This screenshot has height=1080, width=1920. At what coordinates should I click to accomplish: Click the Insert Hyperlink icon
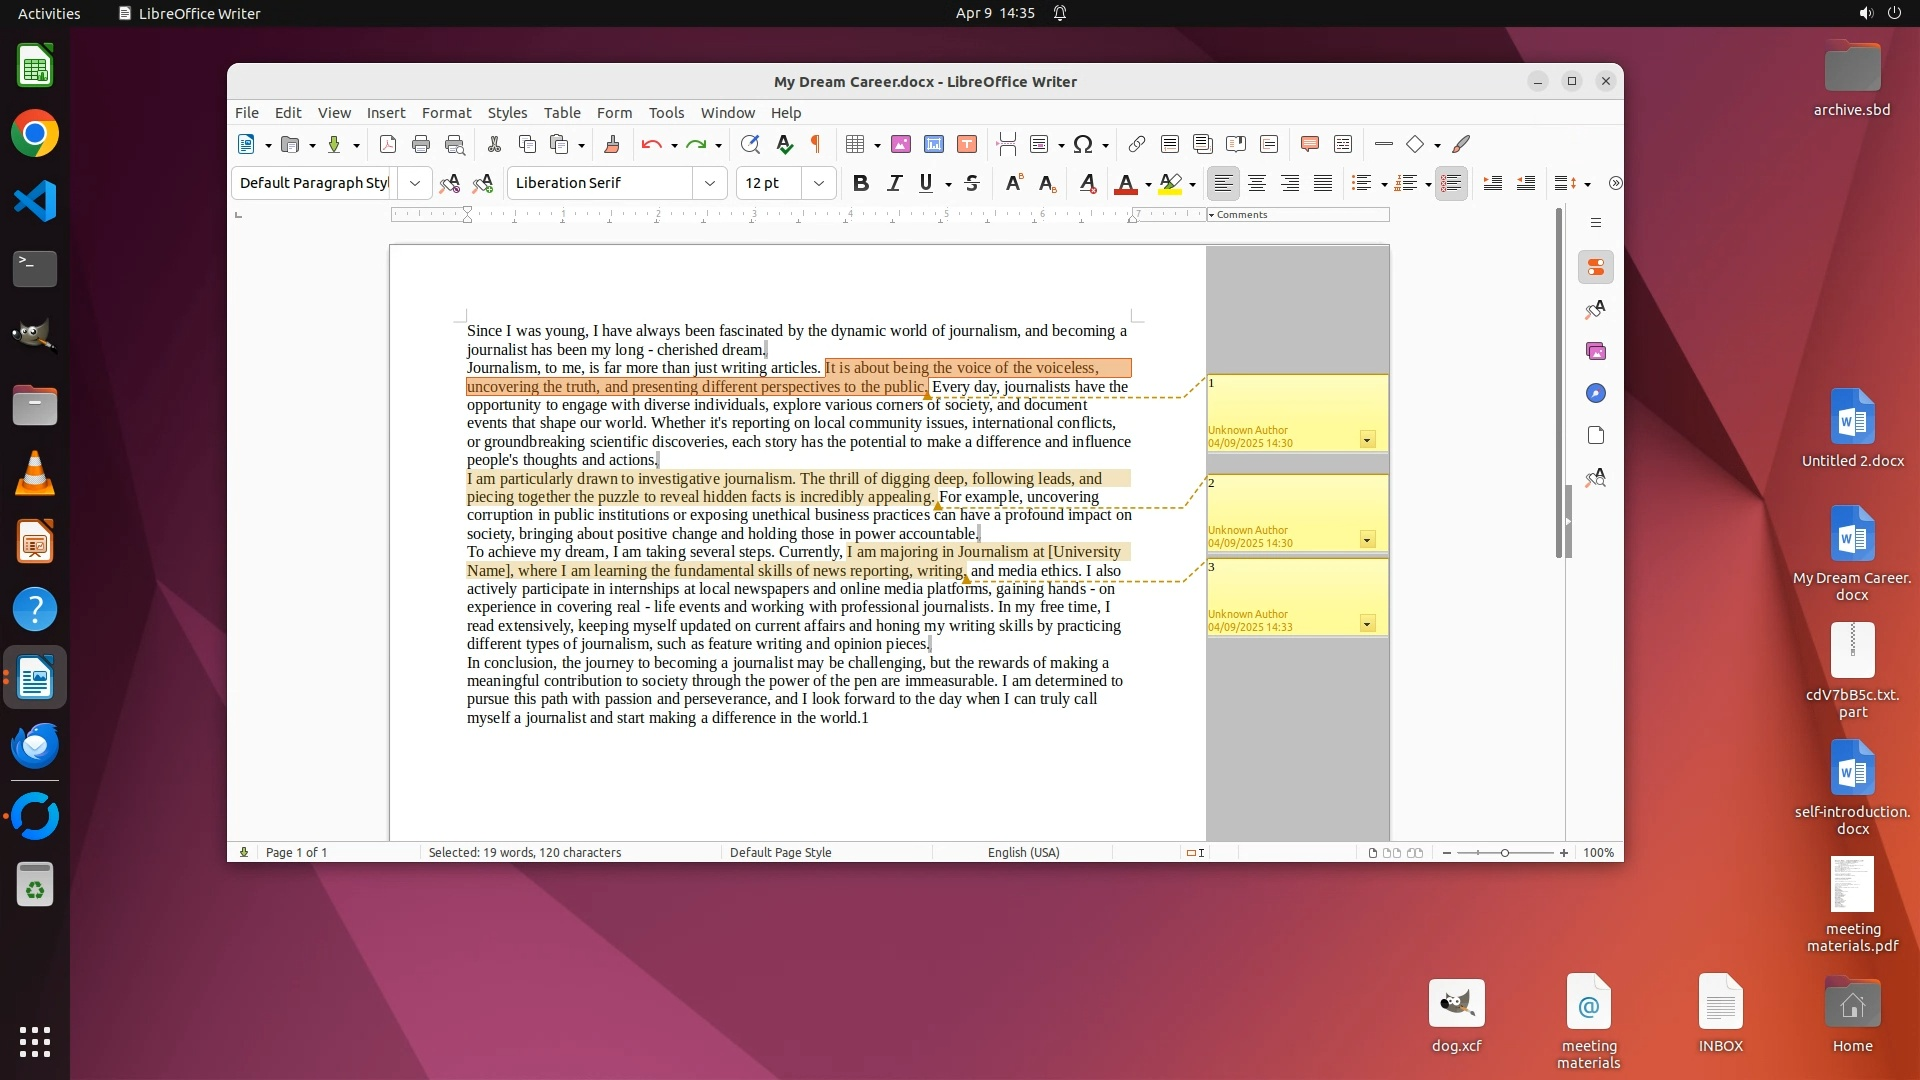(x=1136, y=145)
